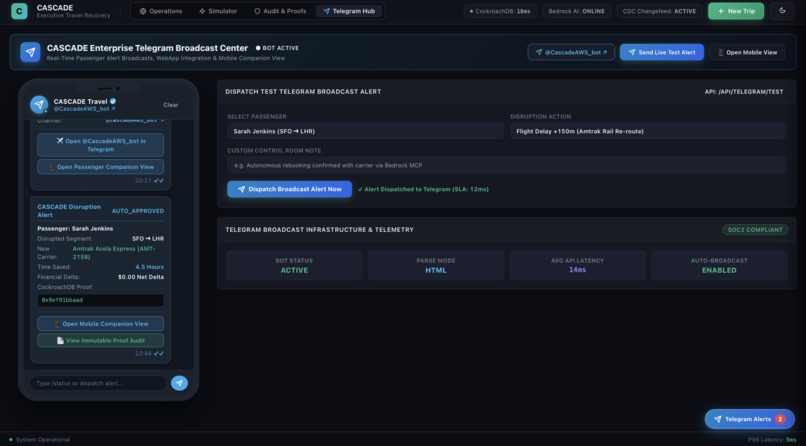
Task: Send Live Test Alert
Action: coord(662,52)
